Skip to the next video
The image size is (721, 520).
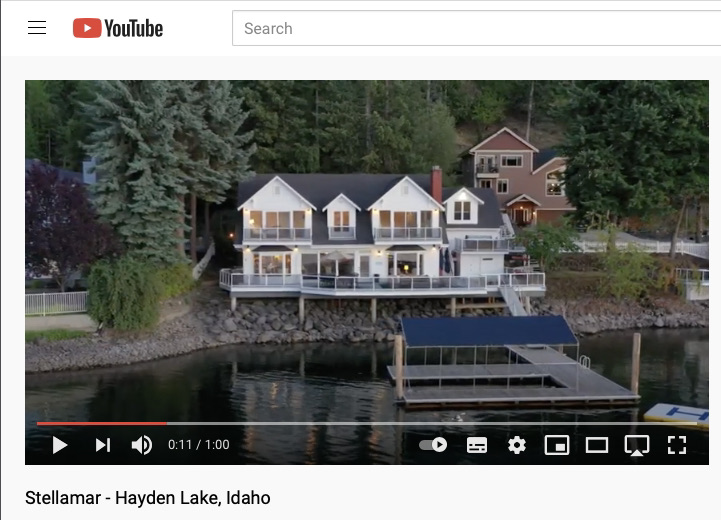pyautogui.click(x=103, y=445)
